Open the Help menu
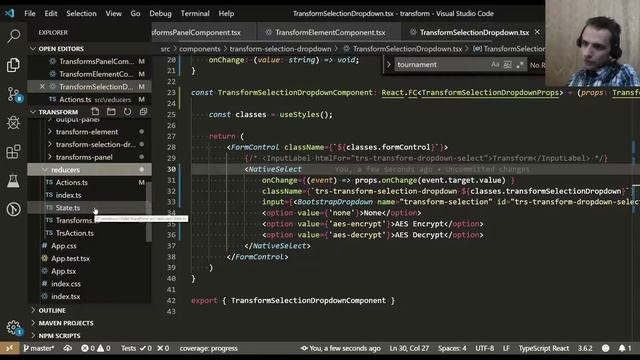 tap(226, 13)
